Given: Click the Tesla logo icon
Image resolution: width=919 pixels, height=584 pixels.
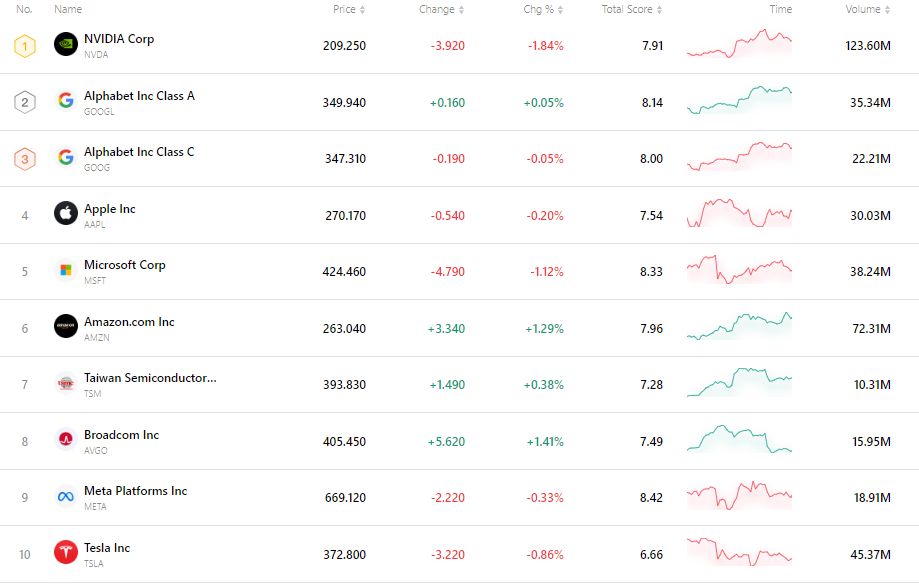Looking at the screenshot, I should click(x=65, y=553).
